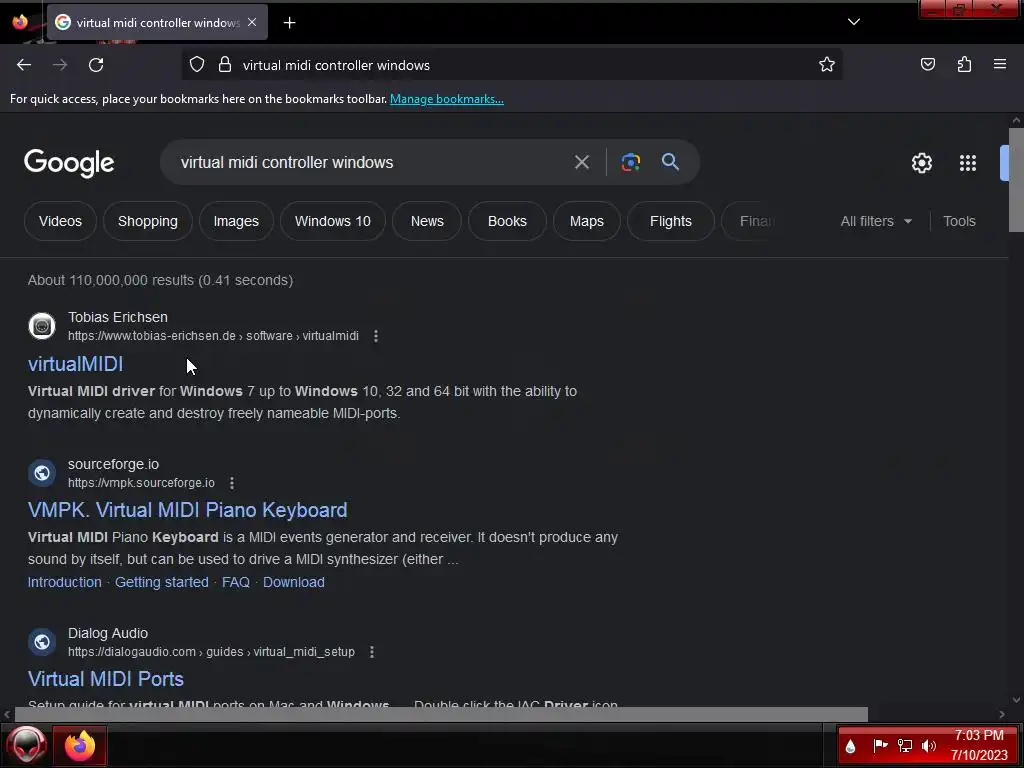Click the scroll right arrow of horizontal scrollbar
Screen dimensions: 1024x768
click(1002, 714)
